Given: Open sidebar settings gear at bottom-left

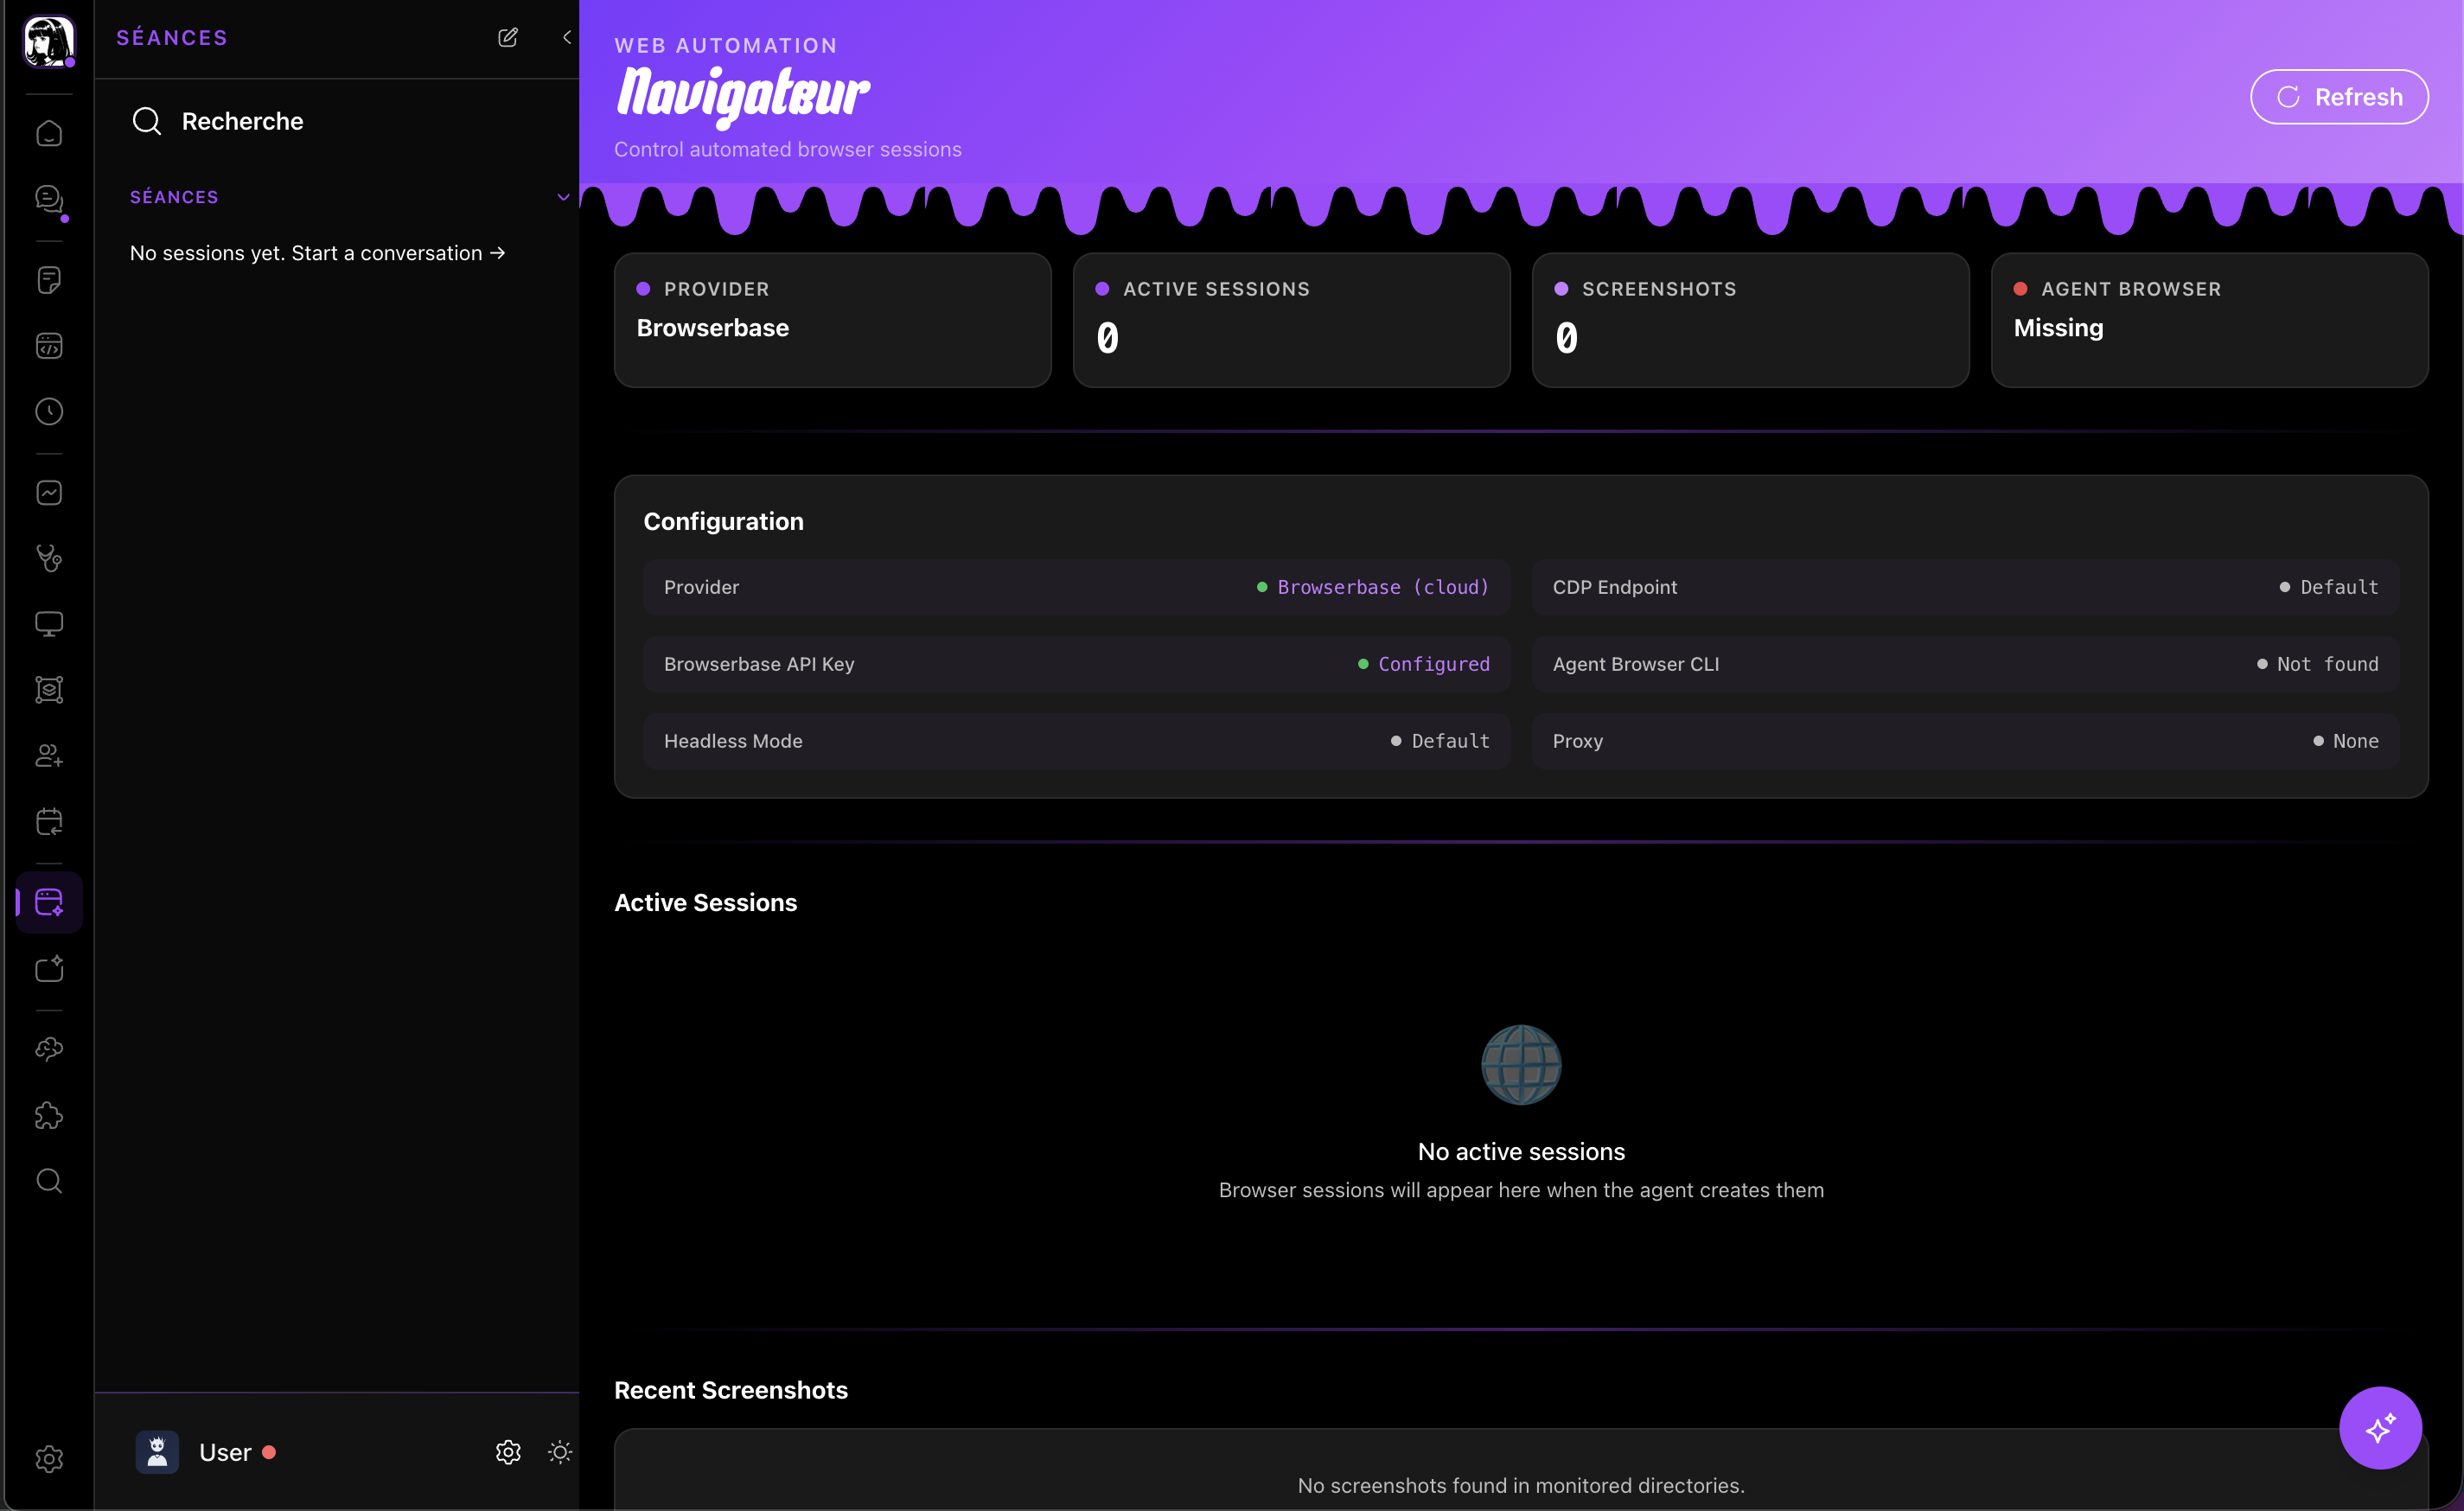Looking at the screenshot, I should pos(49,1459).
